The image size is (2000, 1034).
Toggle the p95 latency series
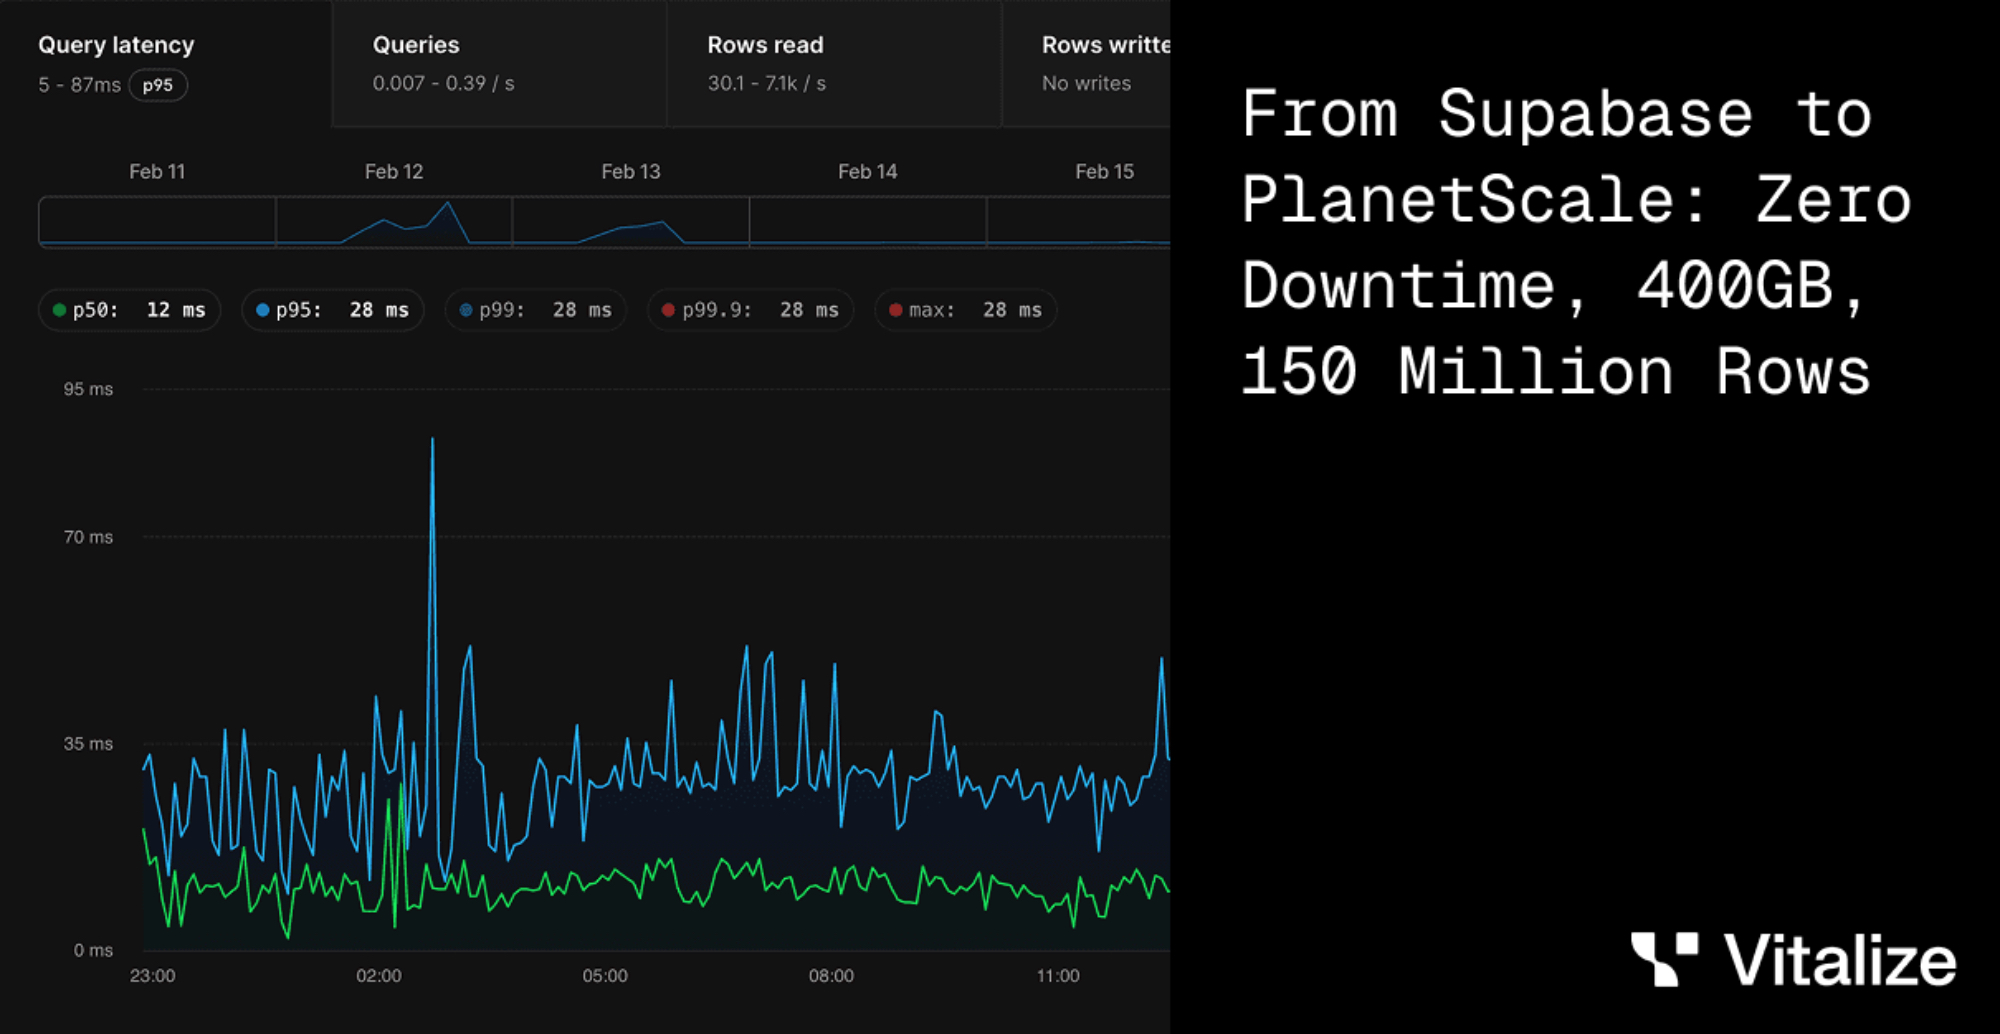click(333, 310)
